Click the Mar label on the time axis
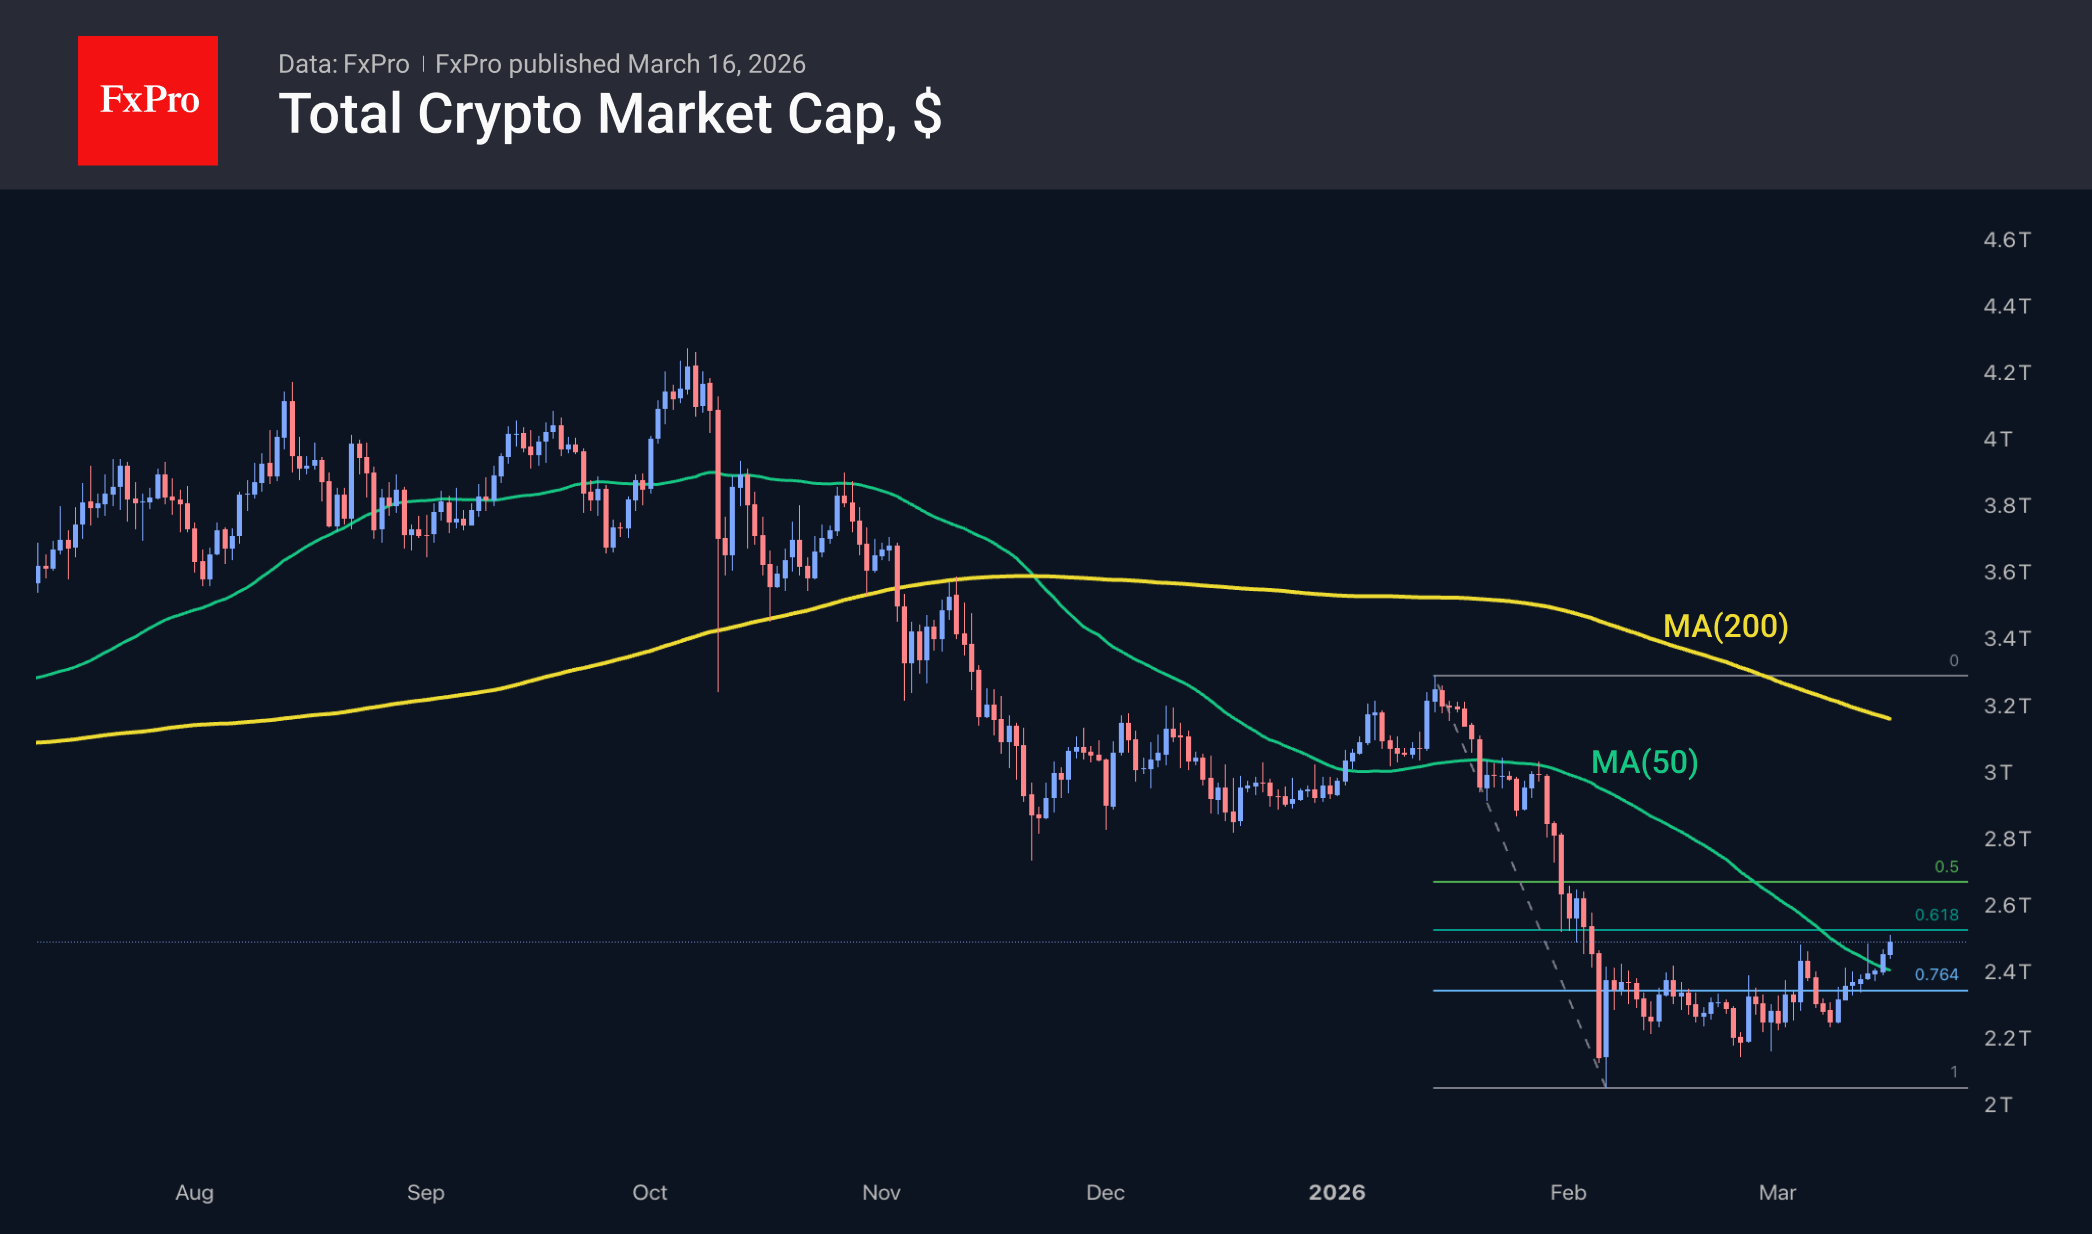 1777,1192
